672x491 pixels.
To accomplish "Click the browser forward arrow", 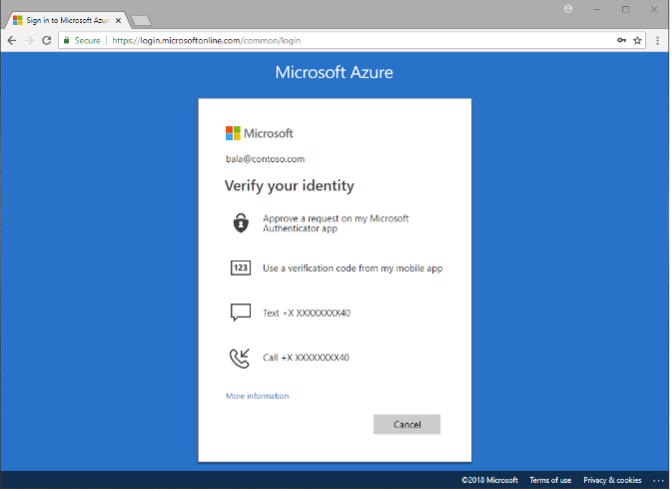I will click(29, 41).
